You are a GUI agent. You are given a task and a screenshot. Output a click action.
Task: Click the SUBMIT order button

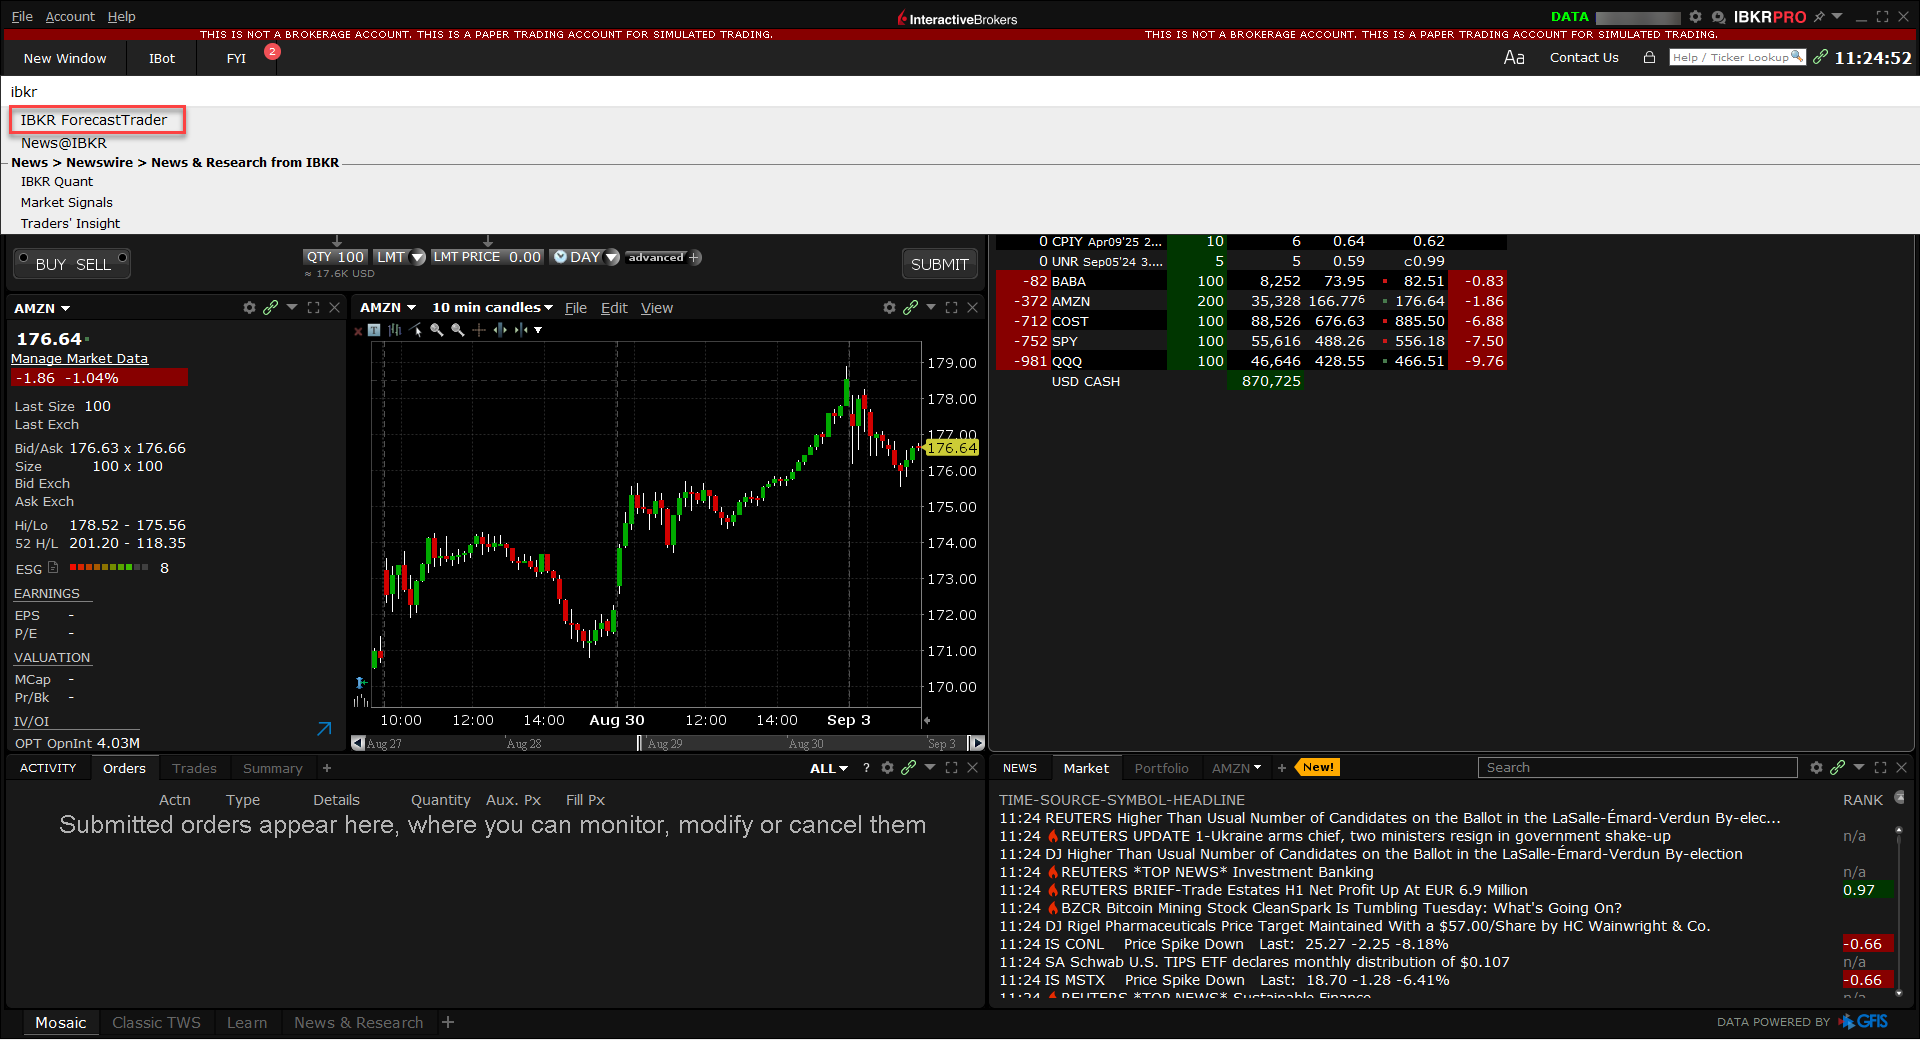[x=939, y=264]
